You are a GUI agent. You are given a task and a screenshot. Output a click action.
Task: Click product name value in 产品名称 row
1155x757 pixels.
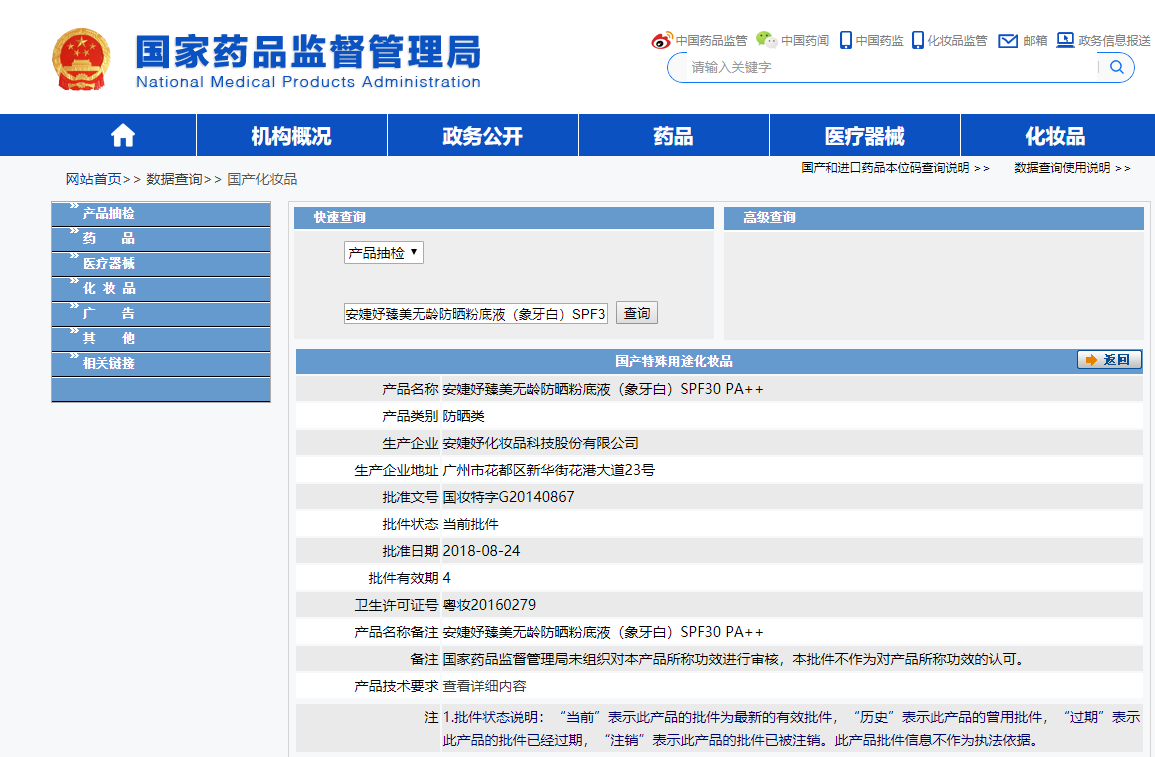coord(603,389)
